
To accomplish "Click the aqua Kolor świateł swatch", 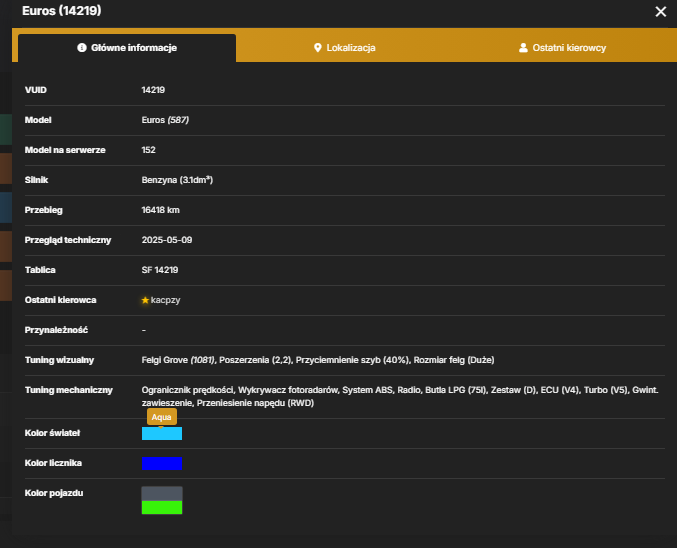I will click(x=162, y=434).
